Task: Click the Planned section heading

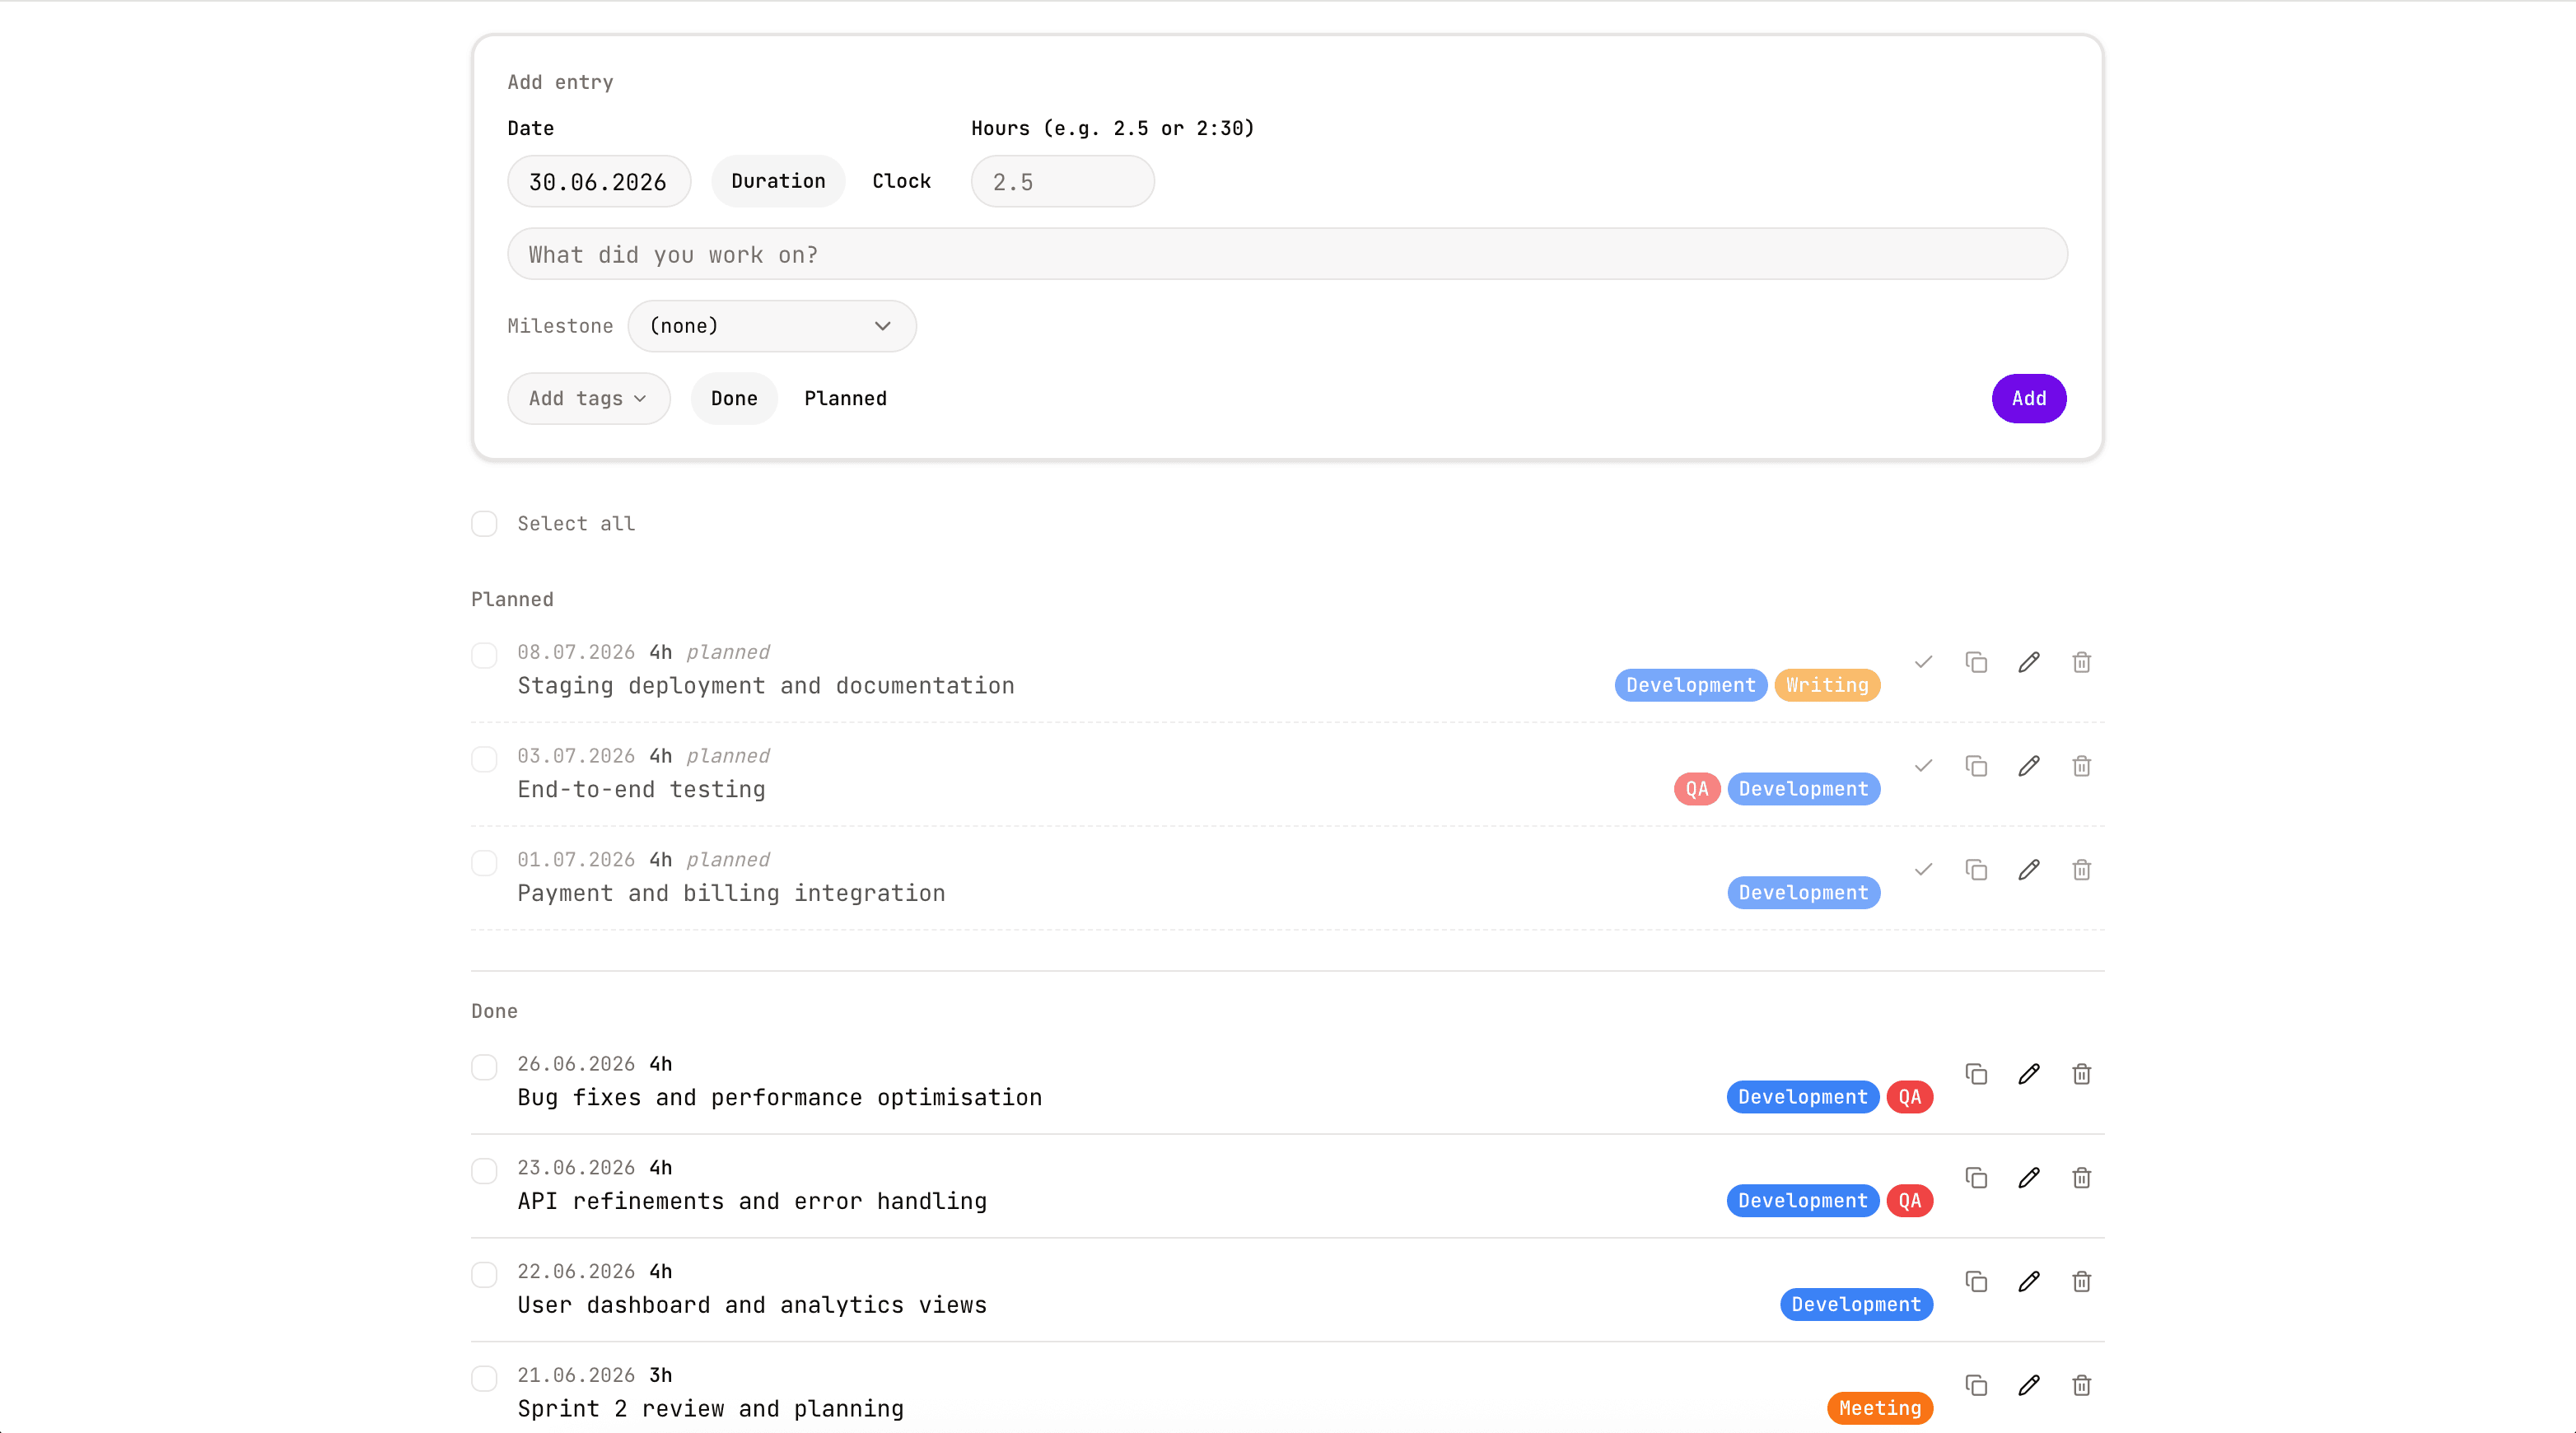Action: (x=512, y=600)
